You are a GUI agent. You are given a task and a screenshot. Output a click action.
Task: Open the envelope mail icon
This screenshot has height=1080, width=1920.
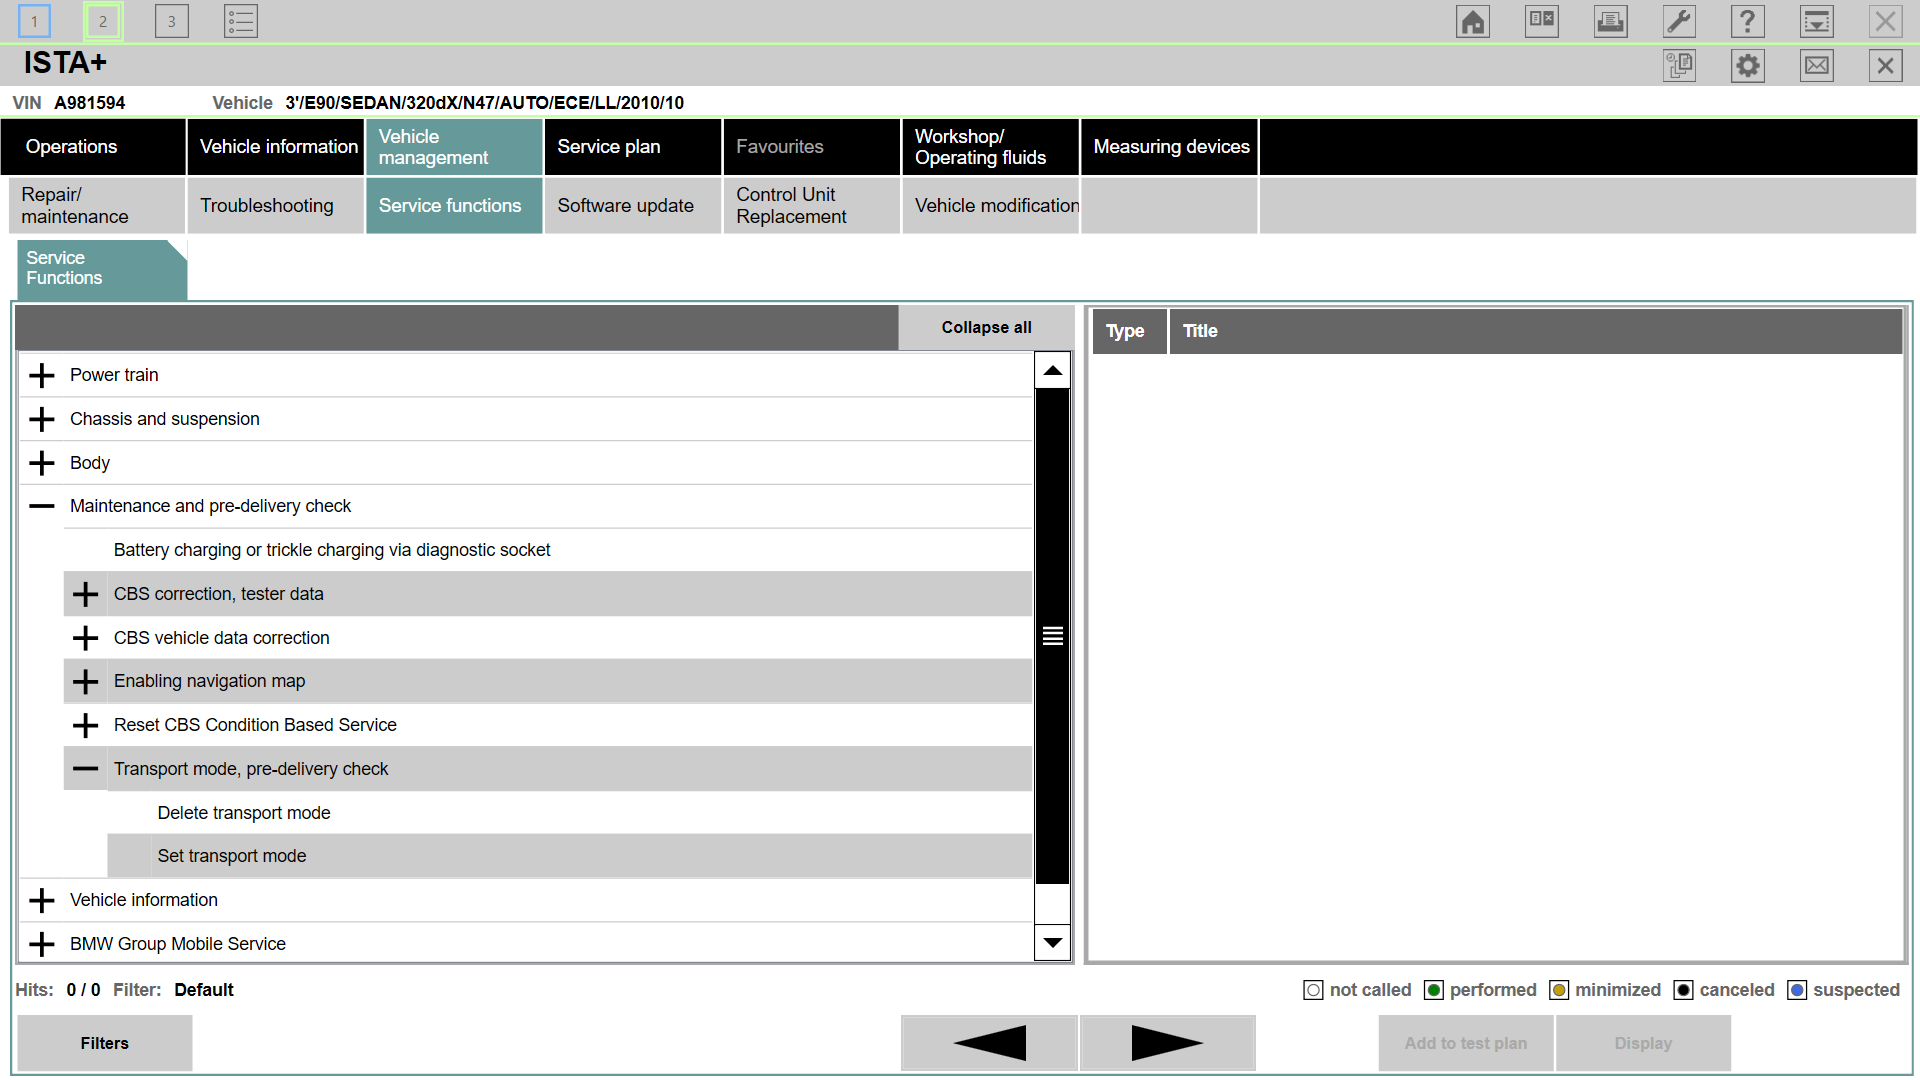pos(1816,66)
